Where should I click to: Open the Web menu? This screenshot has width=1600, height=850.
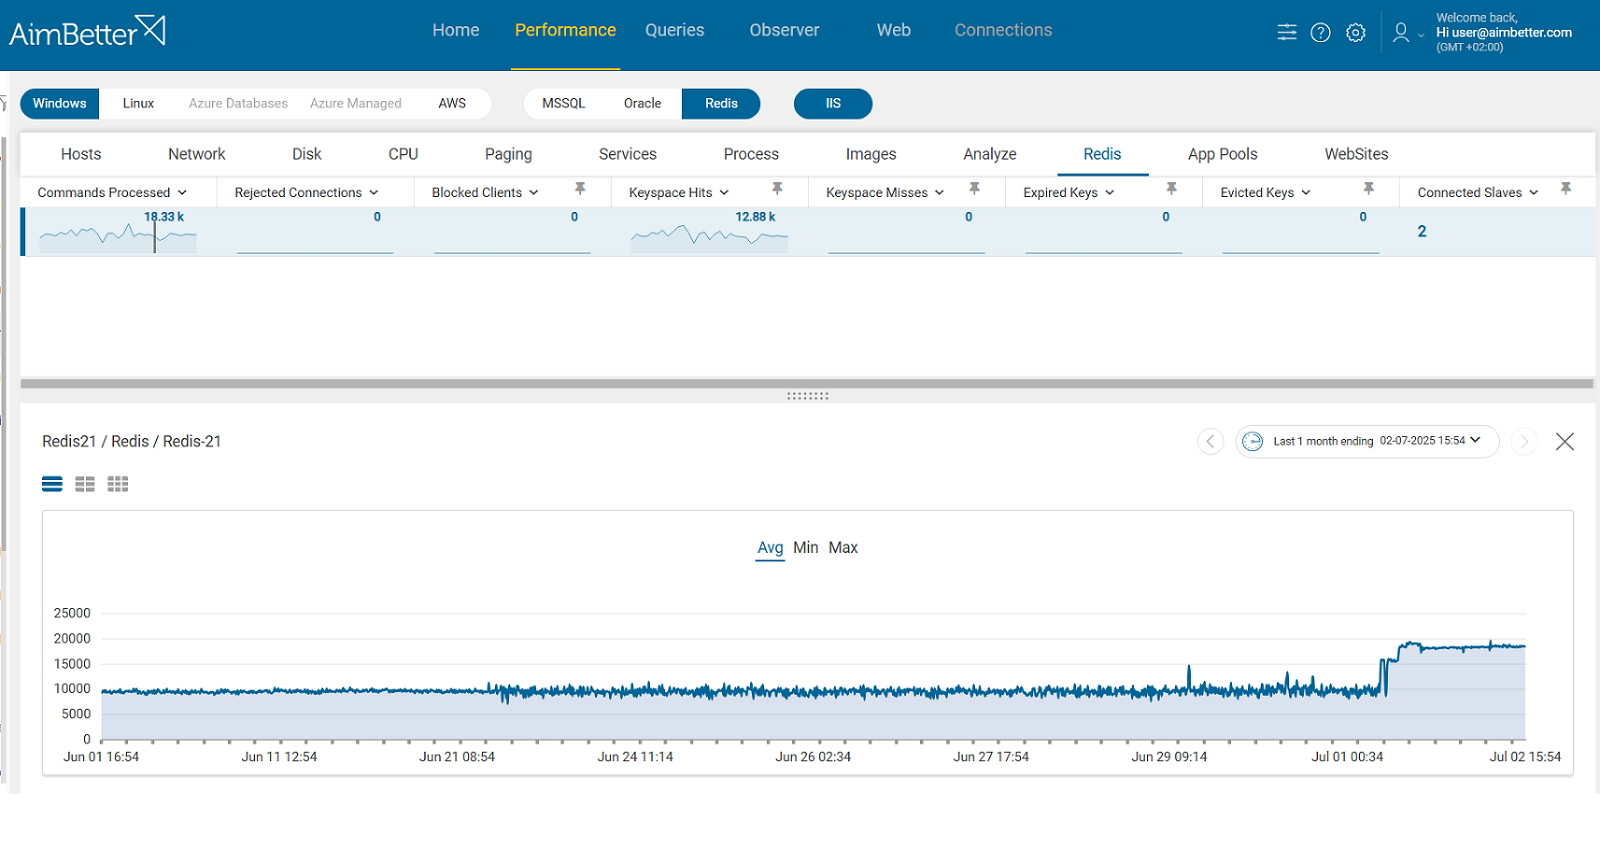pos(894,31)
